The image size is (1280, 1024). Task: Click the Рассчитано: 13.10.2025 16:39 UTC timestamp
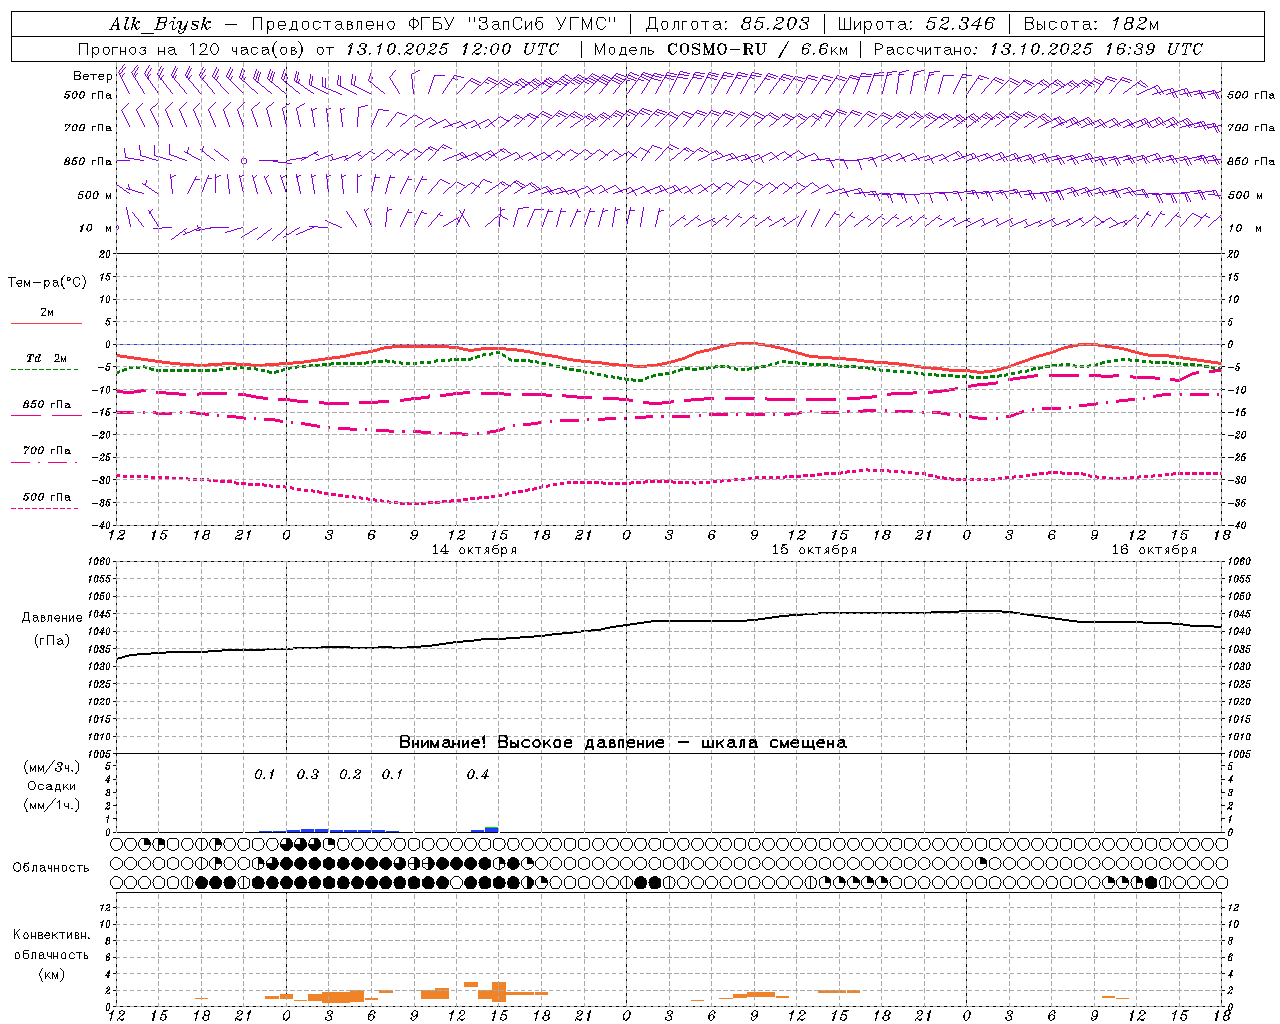[x=1038, y=49]
